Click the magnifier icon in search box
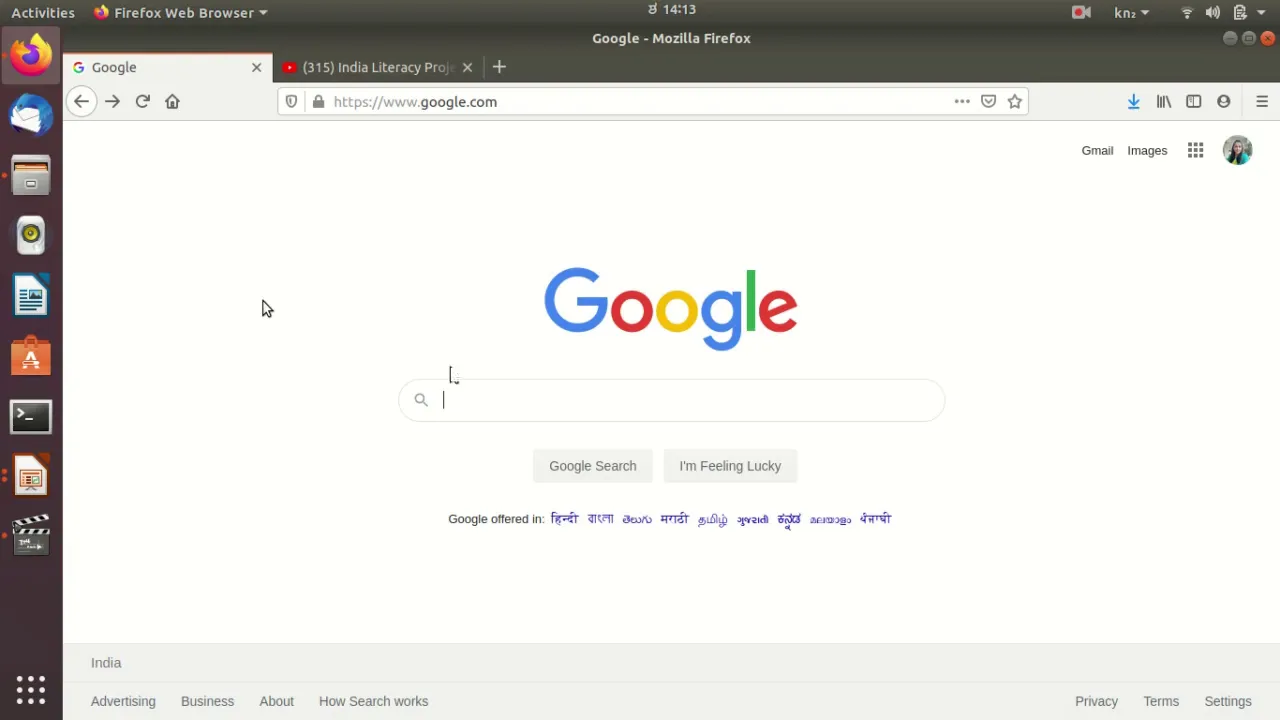This screenshot has height=720, width=1280. (421, 400)
